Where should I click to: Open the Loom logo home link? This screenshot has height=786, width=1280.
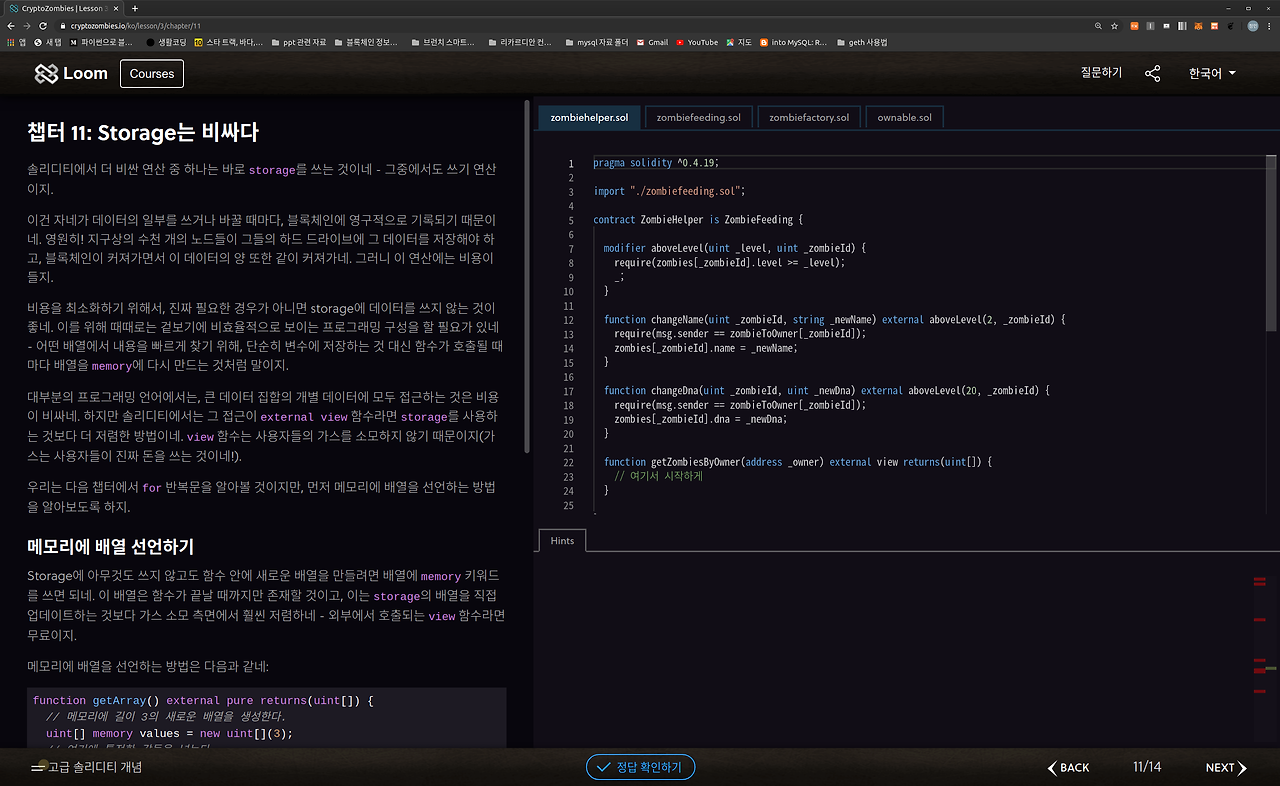(71, 73)
